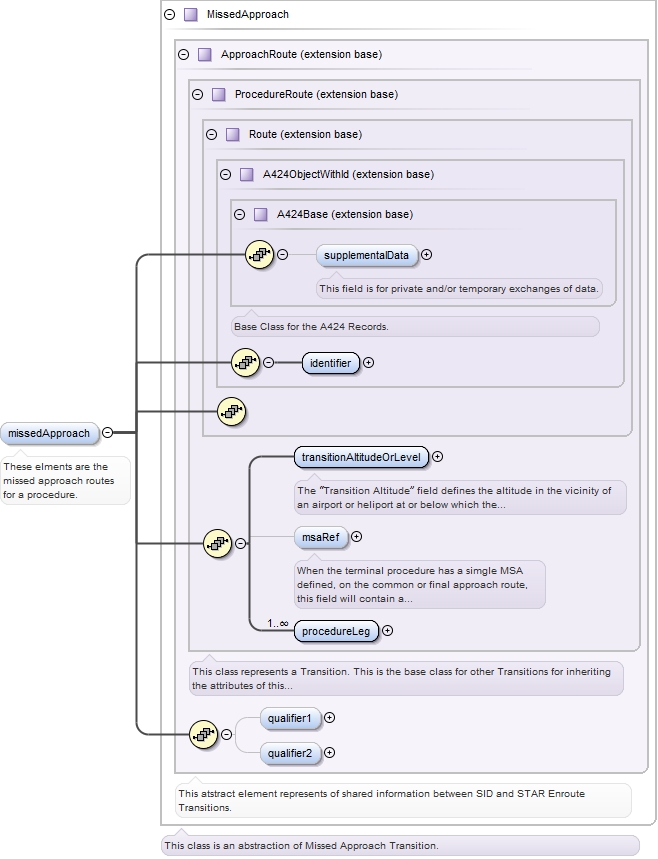Click the Route (extension base) label
Screen dimensions: 658x859
305,134
